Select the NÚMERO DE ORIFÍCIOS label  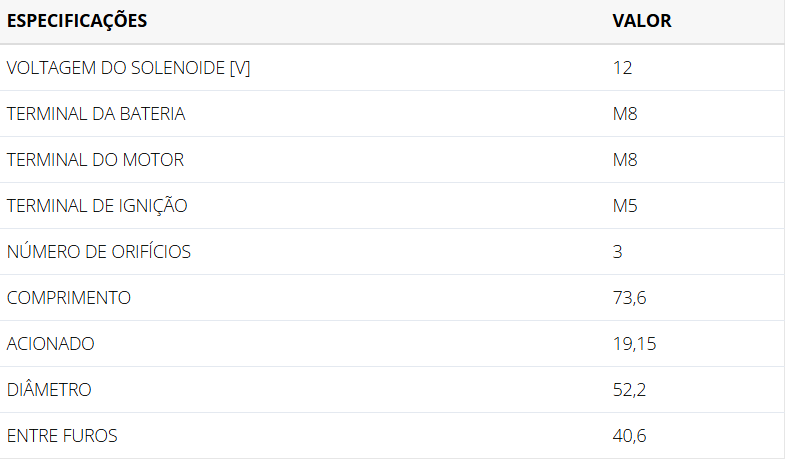(99, 252)
